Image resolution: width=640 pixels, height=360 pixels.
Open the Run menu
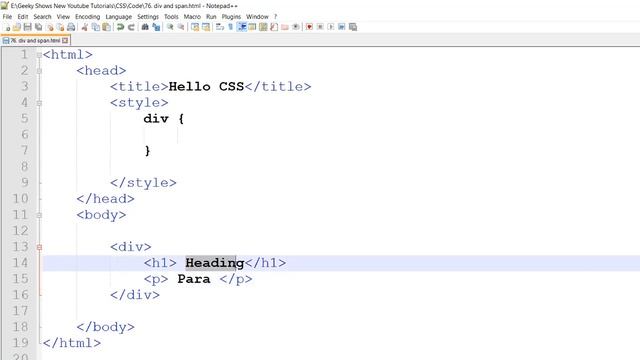point(211,17)
